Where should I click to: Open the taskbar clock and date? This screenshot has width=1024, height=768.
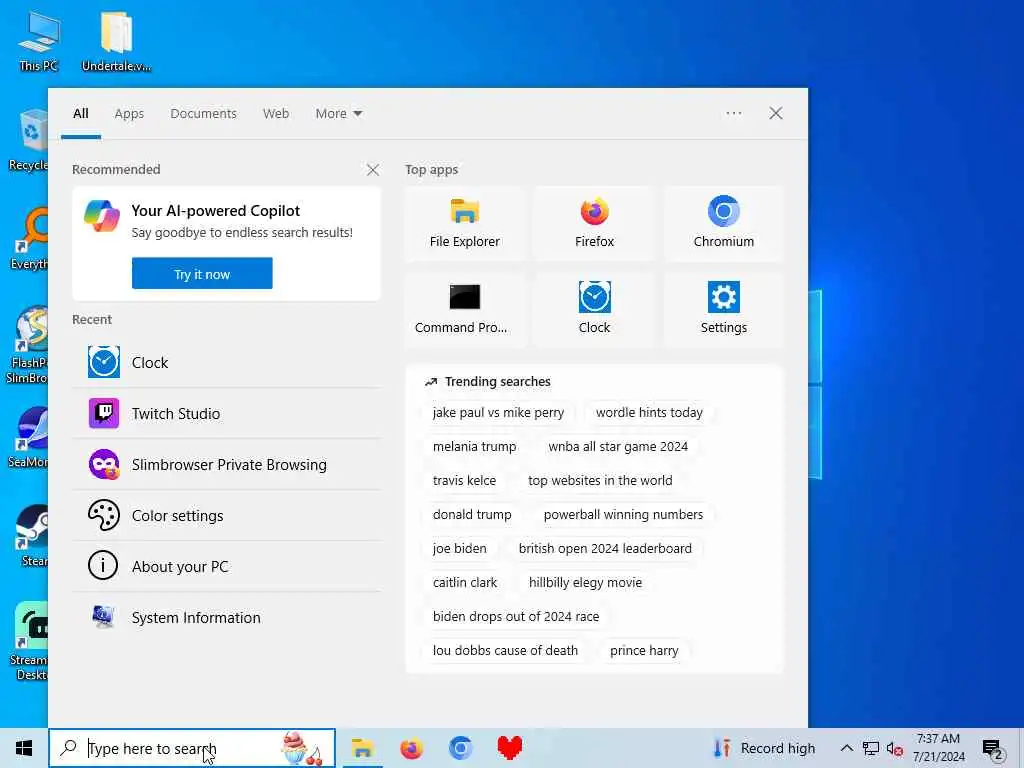tap(938, 748)
